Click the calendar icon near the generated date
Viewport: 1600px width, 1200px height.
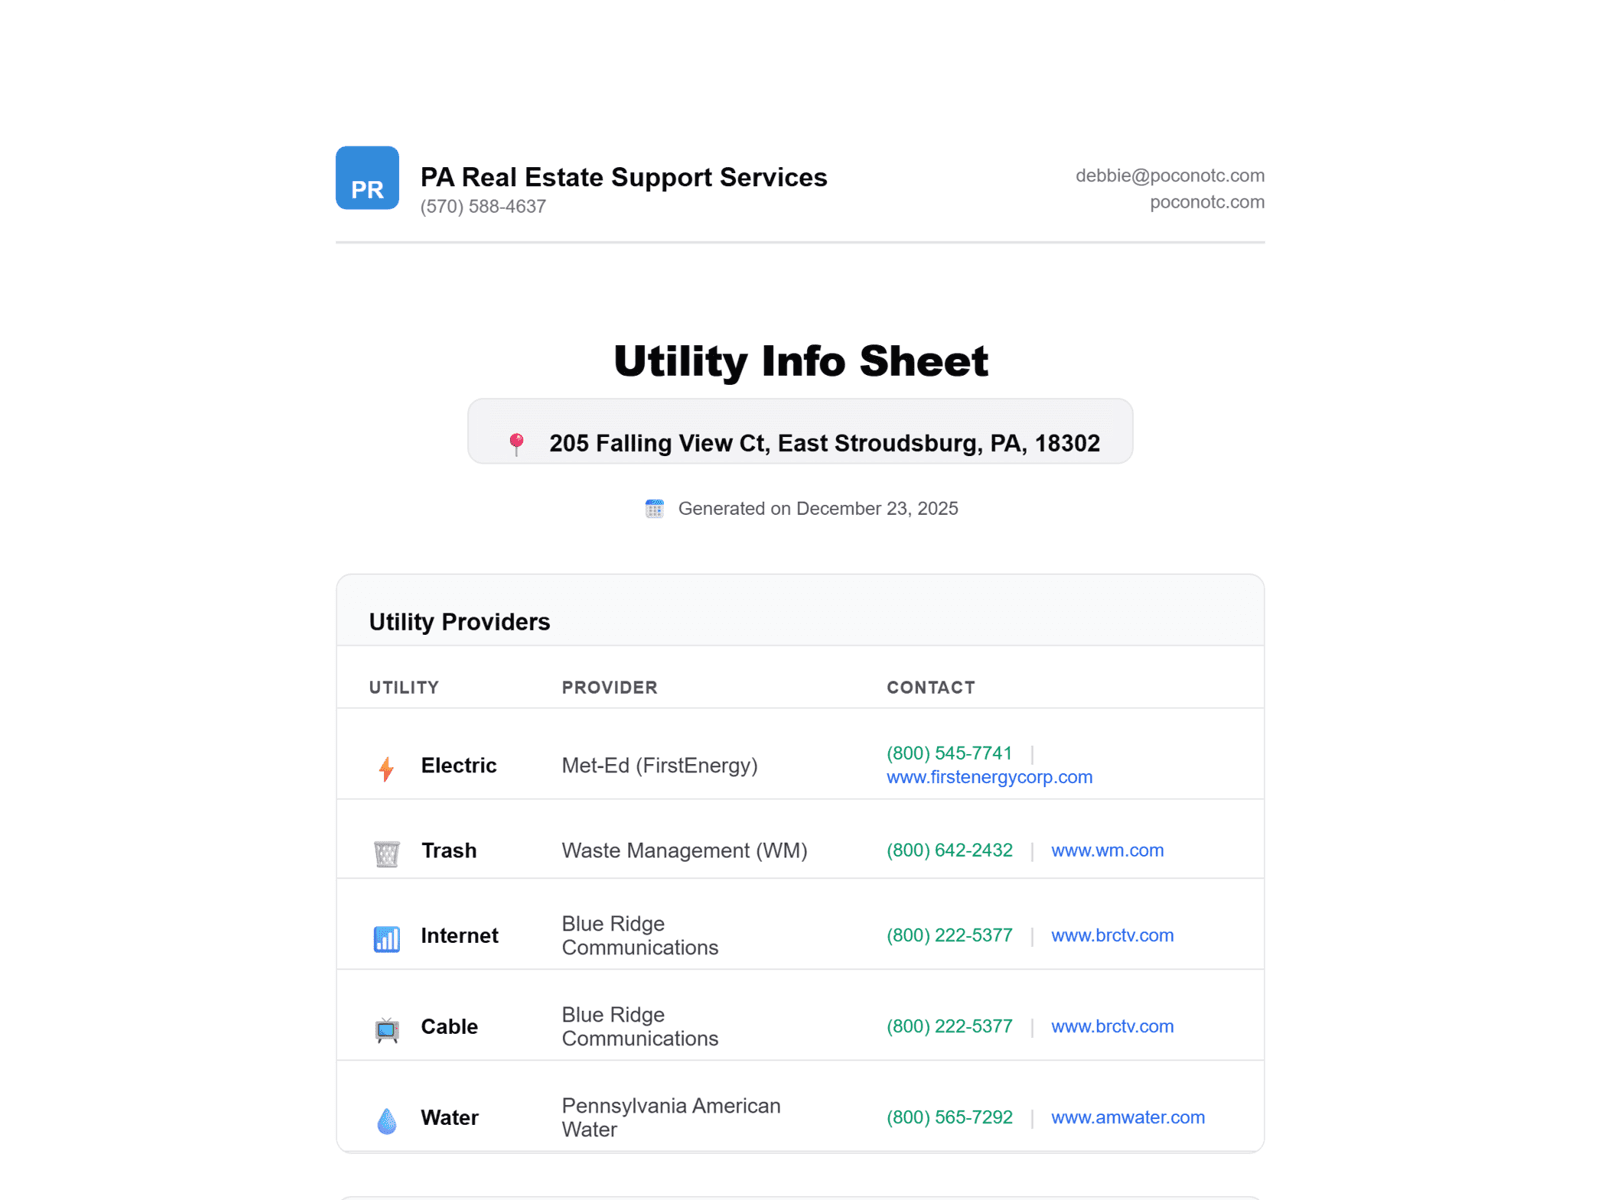pos(654,509)
